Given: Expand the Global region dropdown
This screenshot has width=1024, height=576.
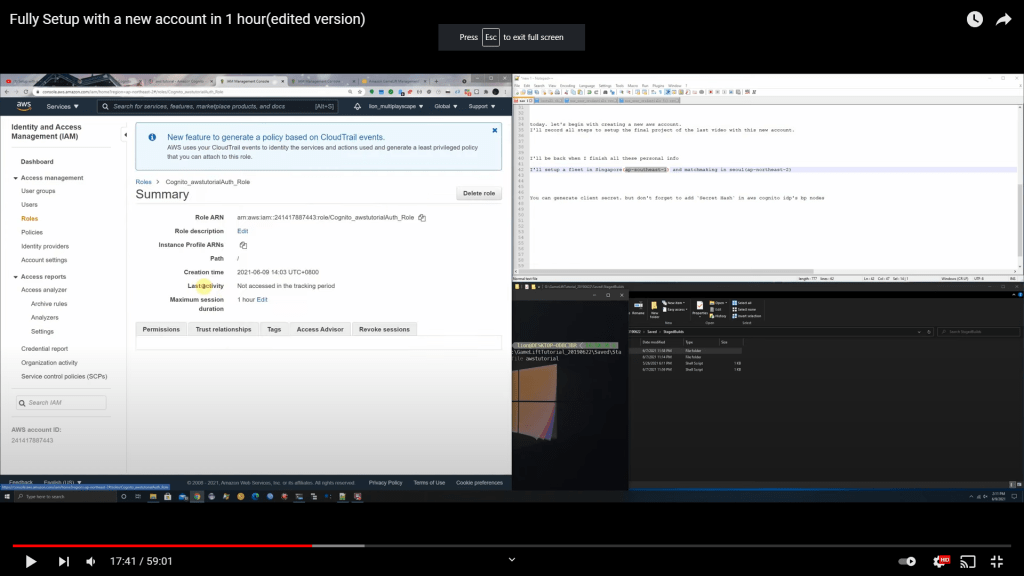Looking at the screenshot, I should point(446,106).
